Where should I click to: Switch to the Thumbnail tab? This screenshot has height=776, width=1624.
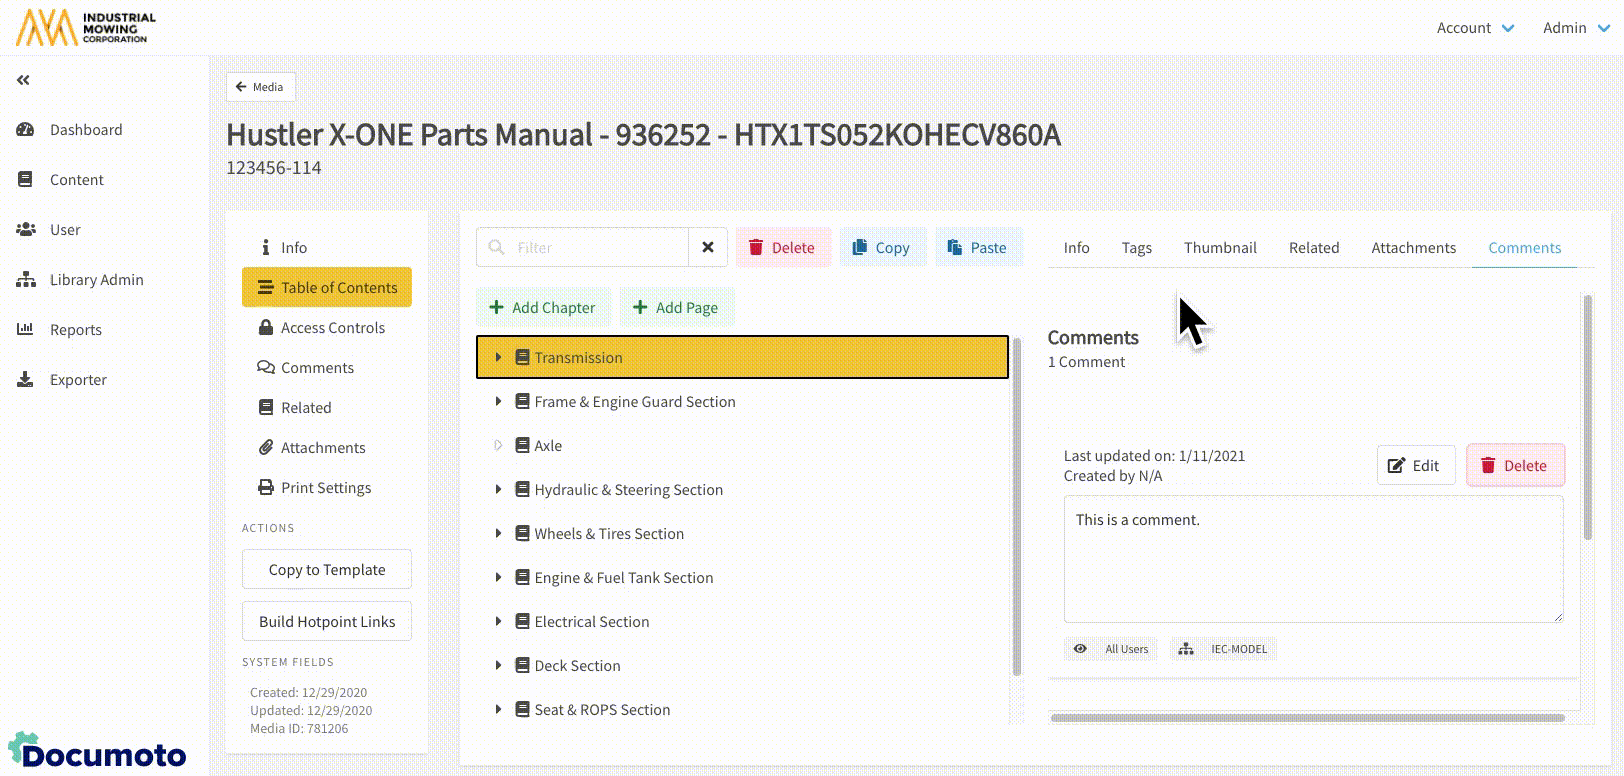tap(1220, 248)
